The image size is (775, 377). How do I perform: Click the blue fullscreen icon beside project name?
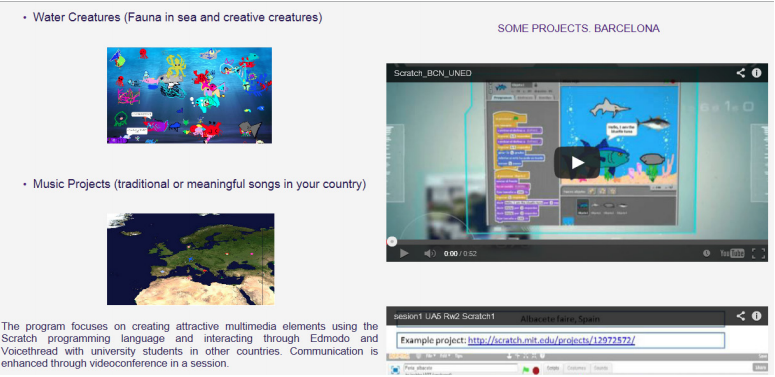click(395, 370)
